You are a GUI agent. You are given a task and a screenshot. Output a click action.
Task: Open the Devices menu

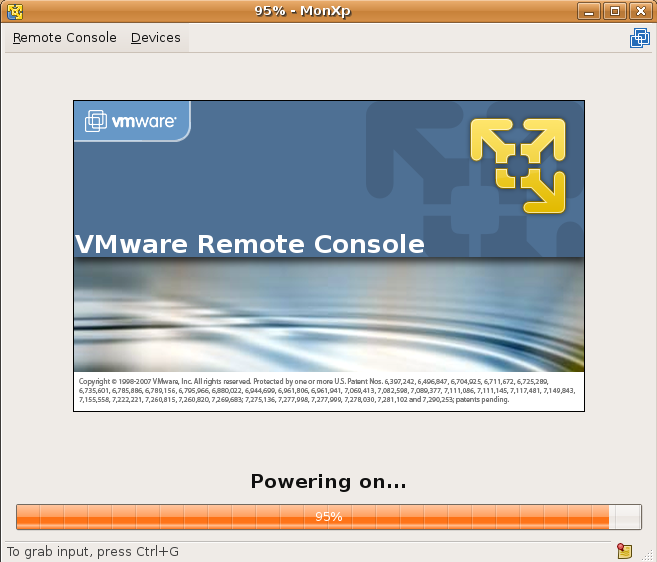[155, 38]
